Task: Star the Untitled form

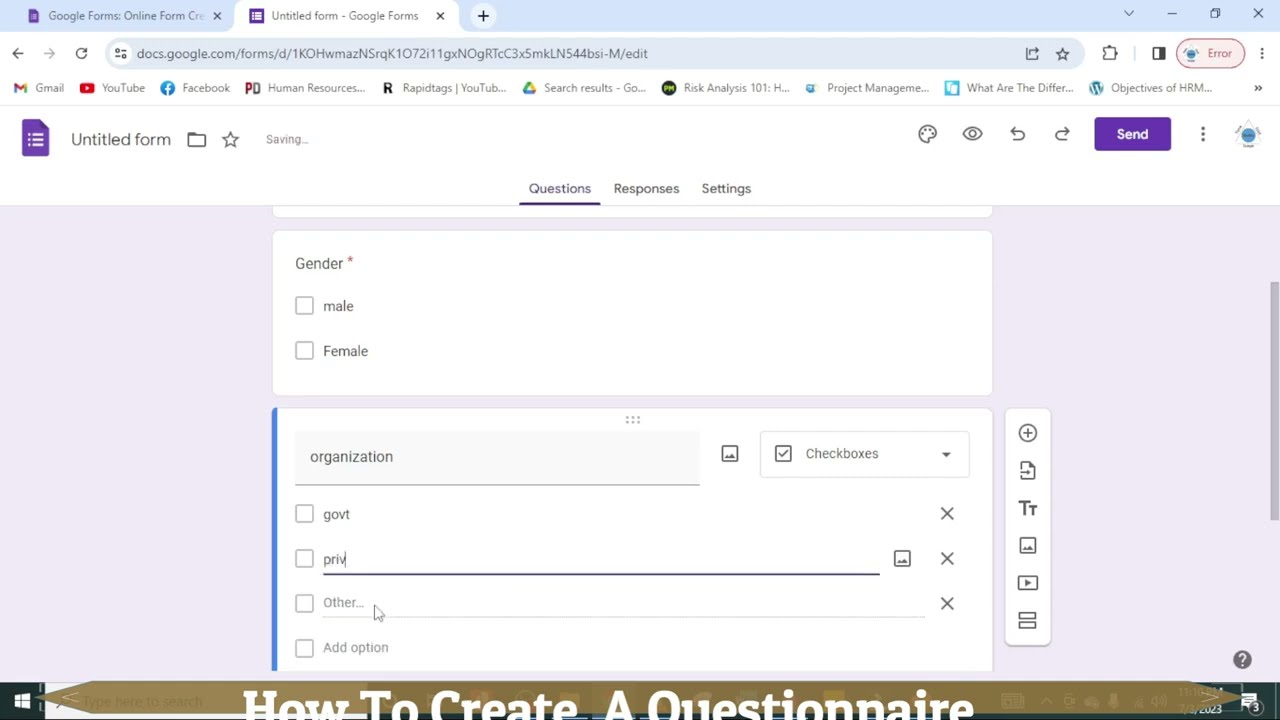Action: (x=230, y=140)
